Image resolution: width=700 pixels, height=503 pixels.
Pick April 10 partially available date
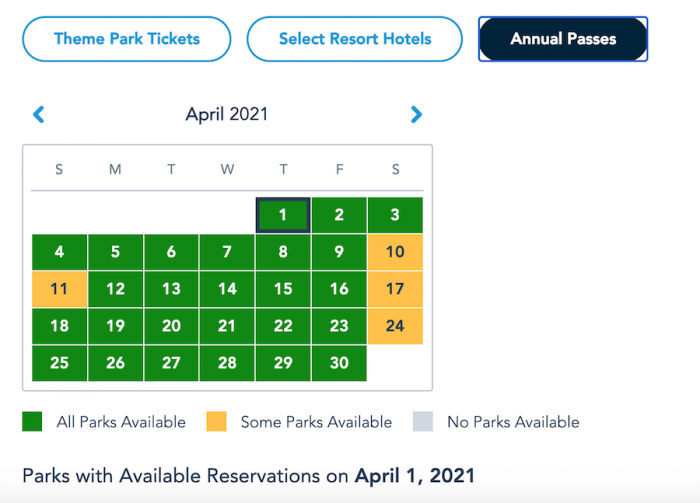tap(395, 252)
